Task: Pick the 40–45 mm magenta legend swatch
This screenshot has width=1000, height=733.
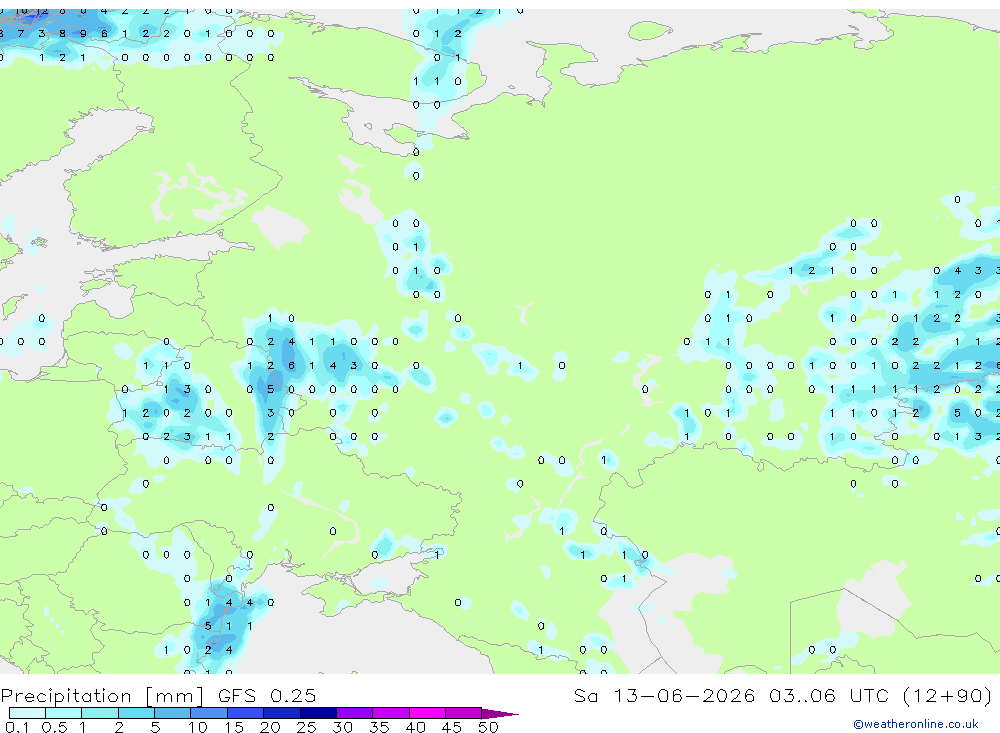Action: (x=427, y=713)
